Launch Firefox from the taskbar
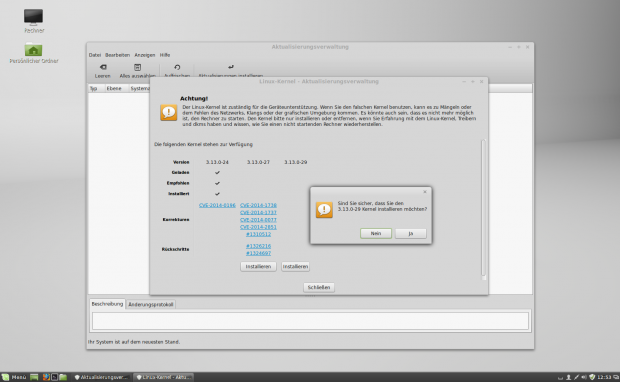This screenshot has height=382, width=620. (x=46, y=377)
